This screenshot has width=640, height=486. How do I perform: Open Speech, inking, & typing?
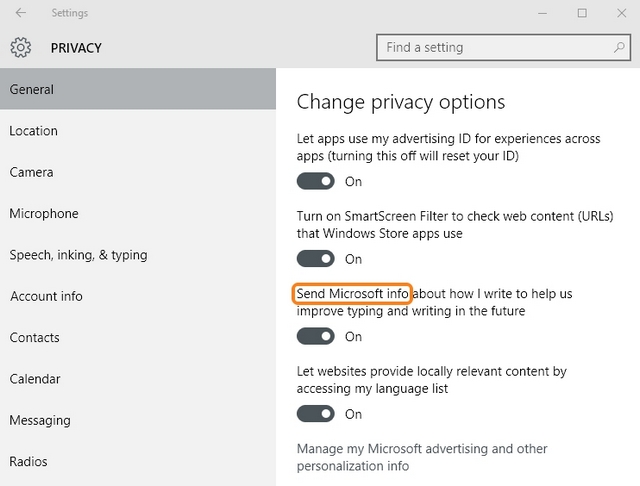click(78, 255)
